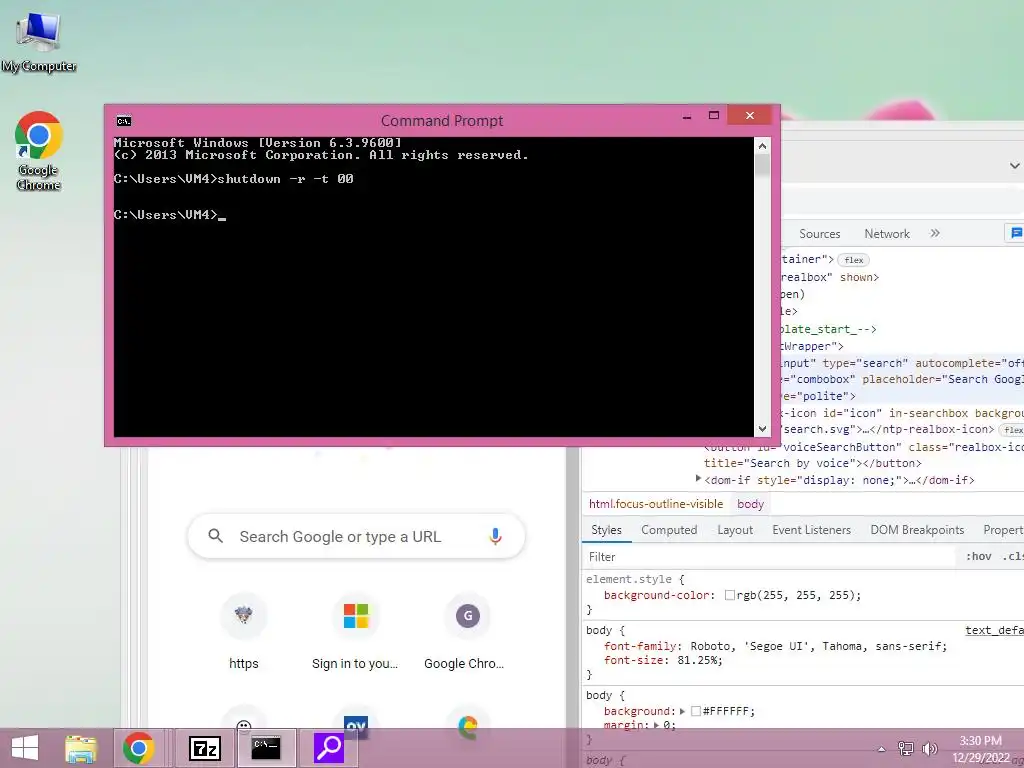The width and height of the screenshot is (1024, 768).
Task: Select the Command Prompt taskbar button
Action: coord(266,748)
